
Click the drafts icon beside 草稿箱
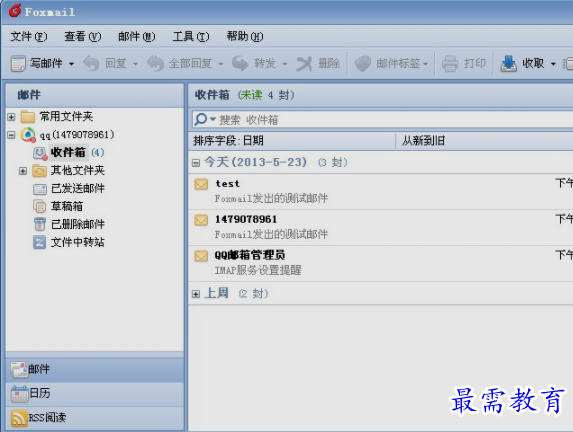tap(39, 206)
